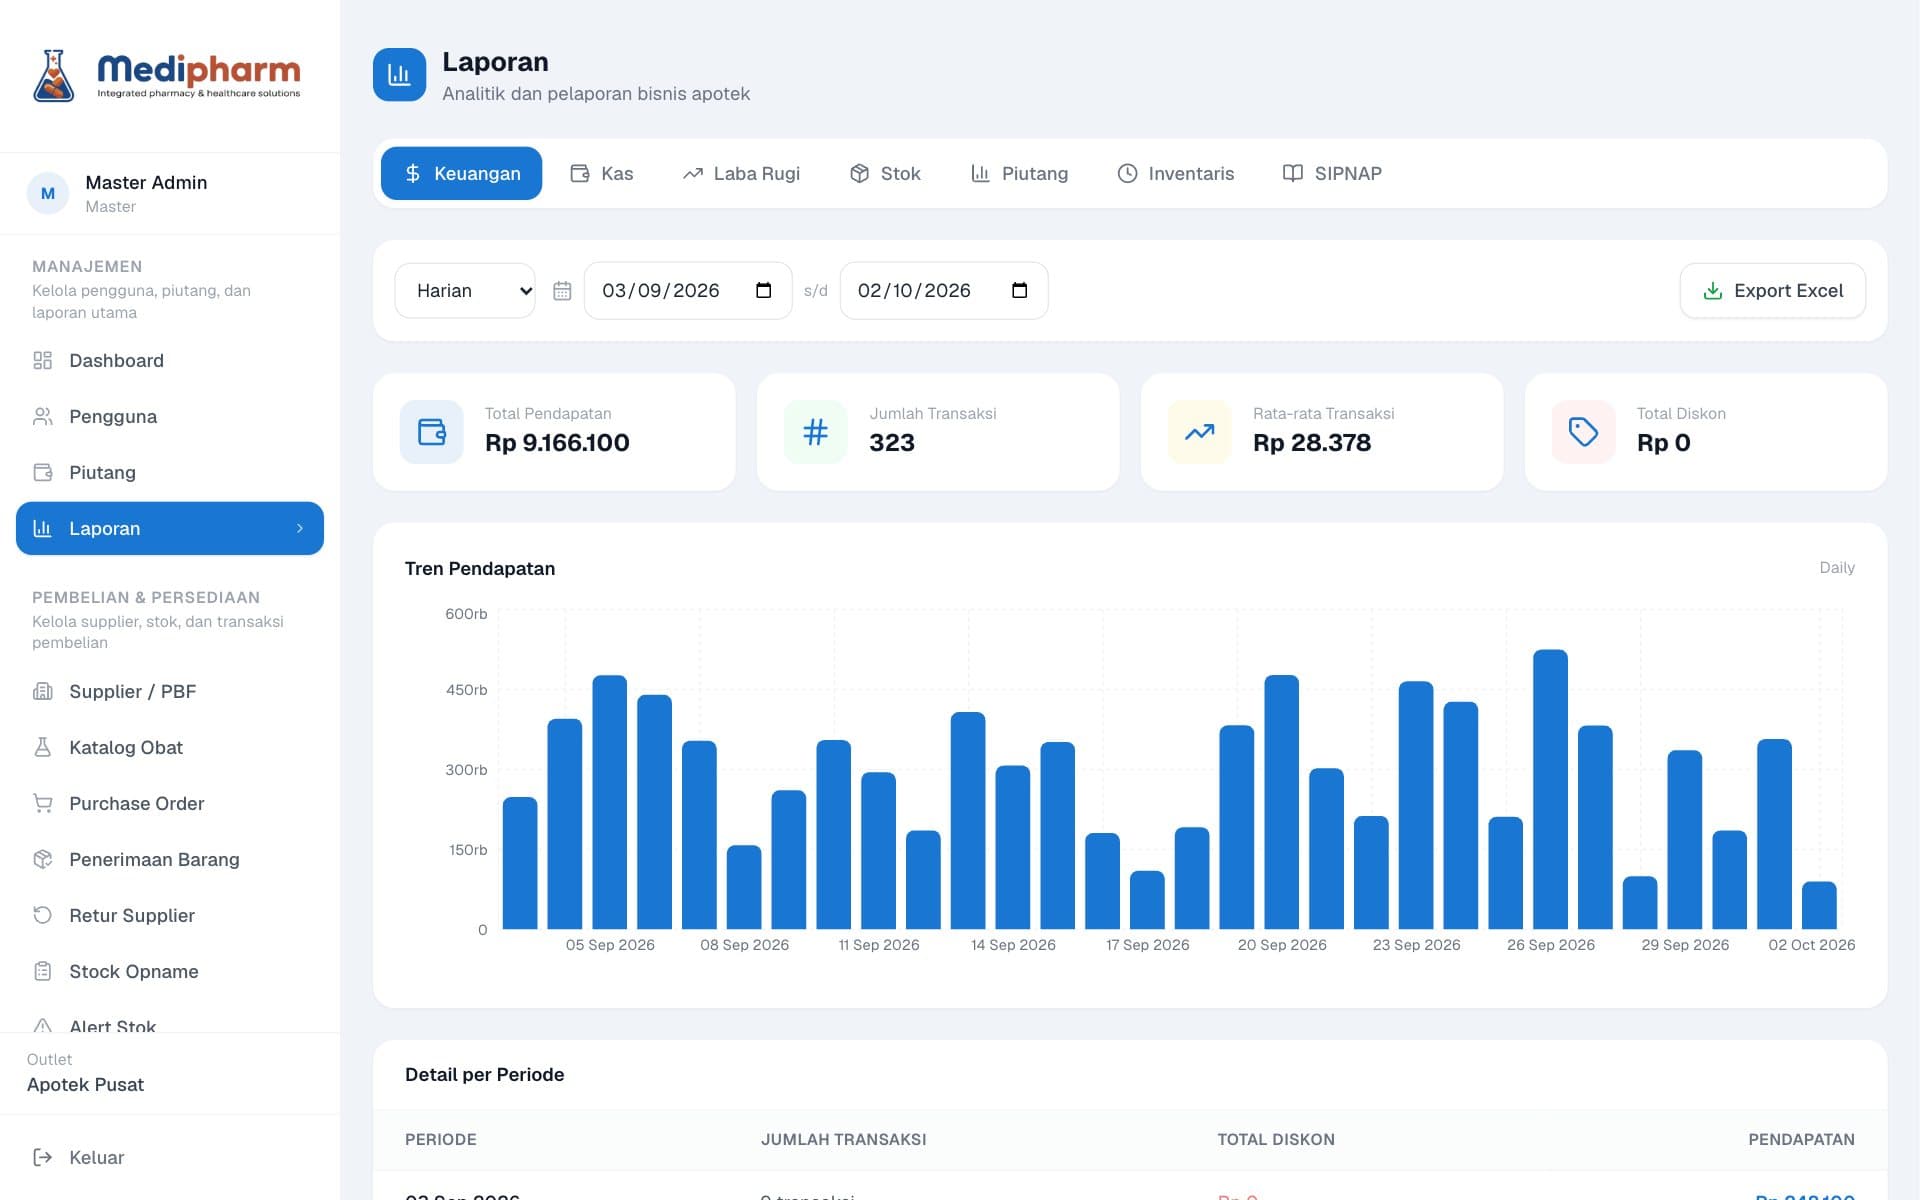Open Penerimaan Barang page
1920x1200 pixels.
pos(170,859)
